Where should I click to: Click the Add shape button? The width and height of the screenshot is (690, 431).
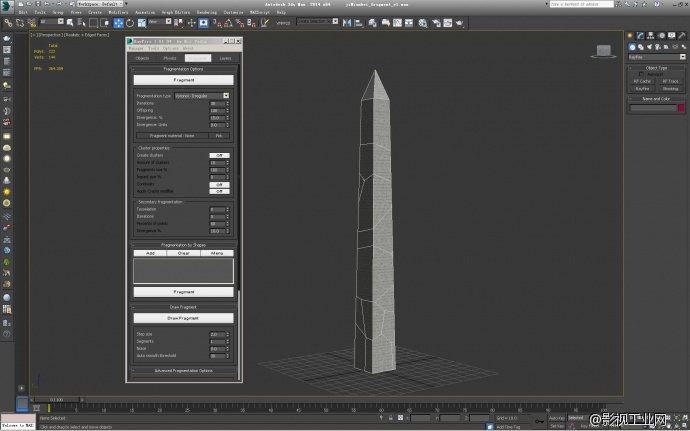(x=150, y=253)
